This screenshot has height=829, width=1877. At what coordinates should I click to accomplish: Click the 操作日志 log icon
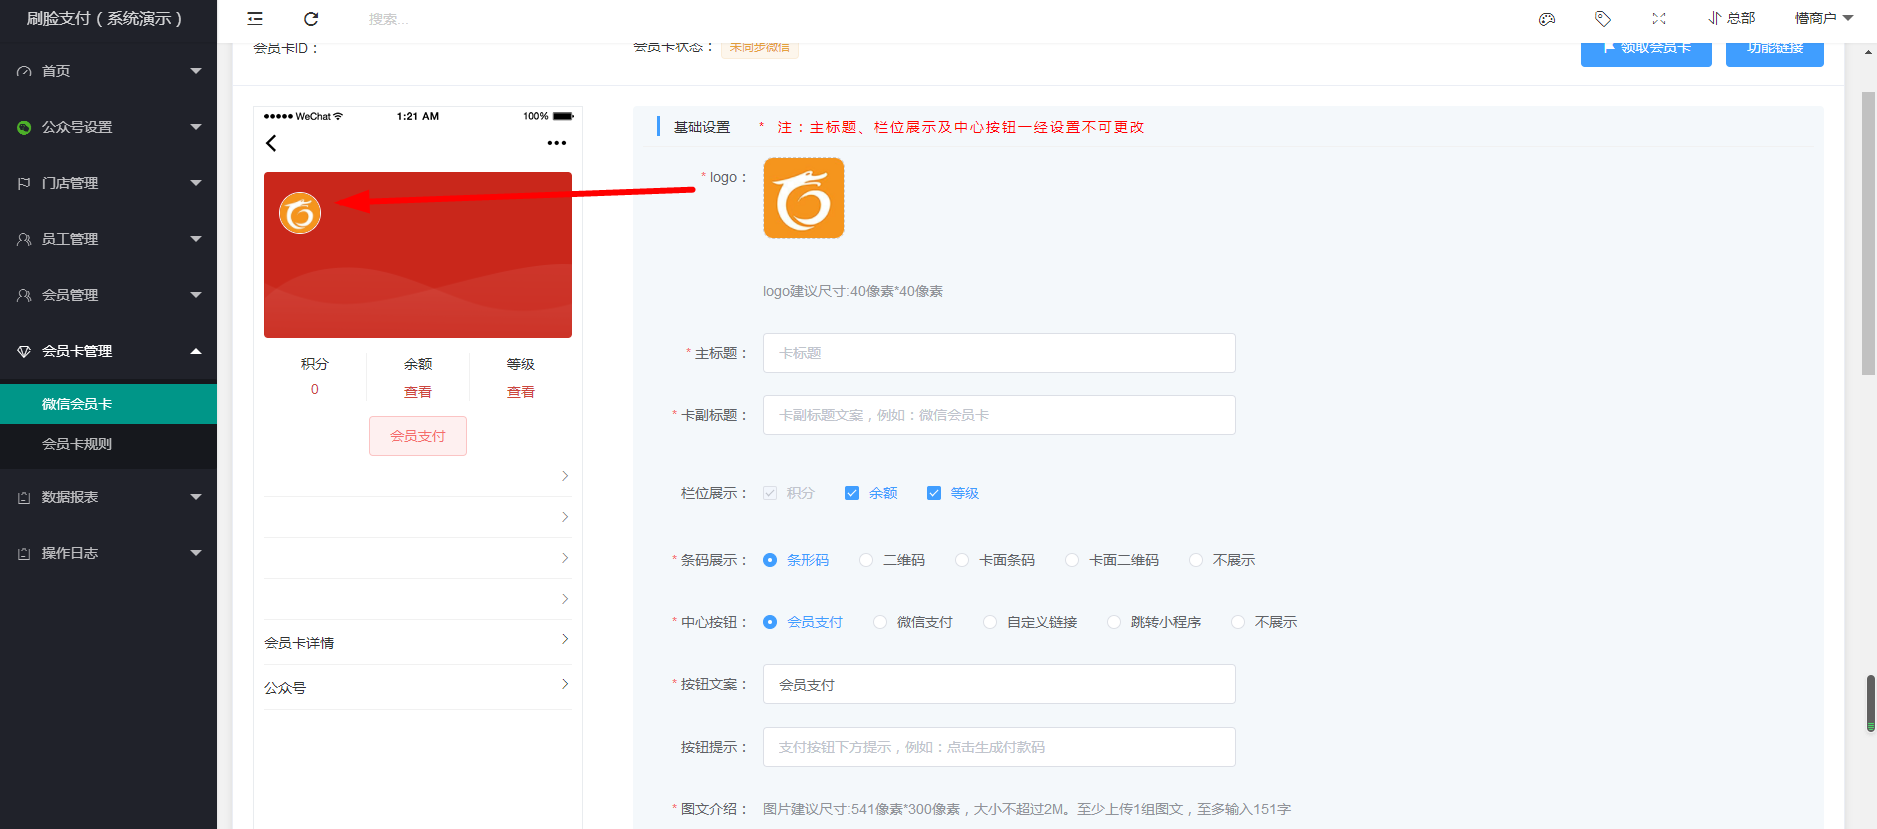[x=24, y=553]
